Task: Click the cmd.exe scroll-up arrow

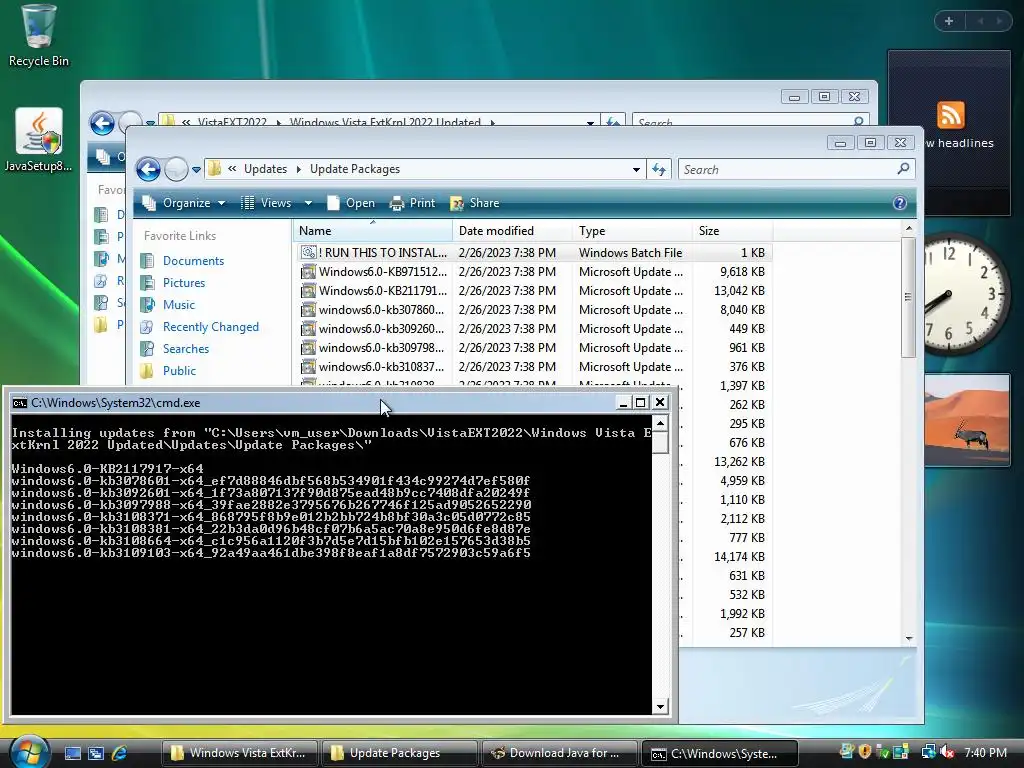Action: pos(660,424)
